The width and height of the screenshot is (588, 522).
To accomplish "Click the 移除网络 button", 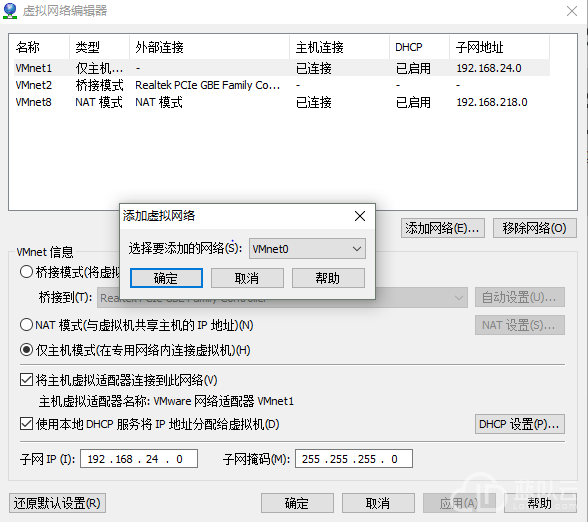I will click(534, 228).
